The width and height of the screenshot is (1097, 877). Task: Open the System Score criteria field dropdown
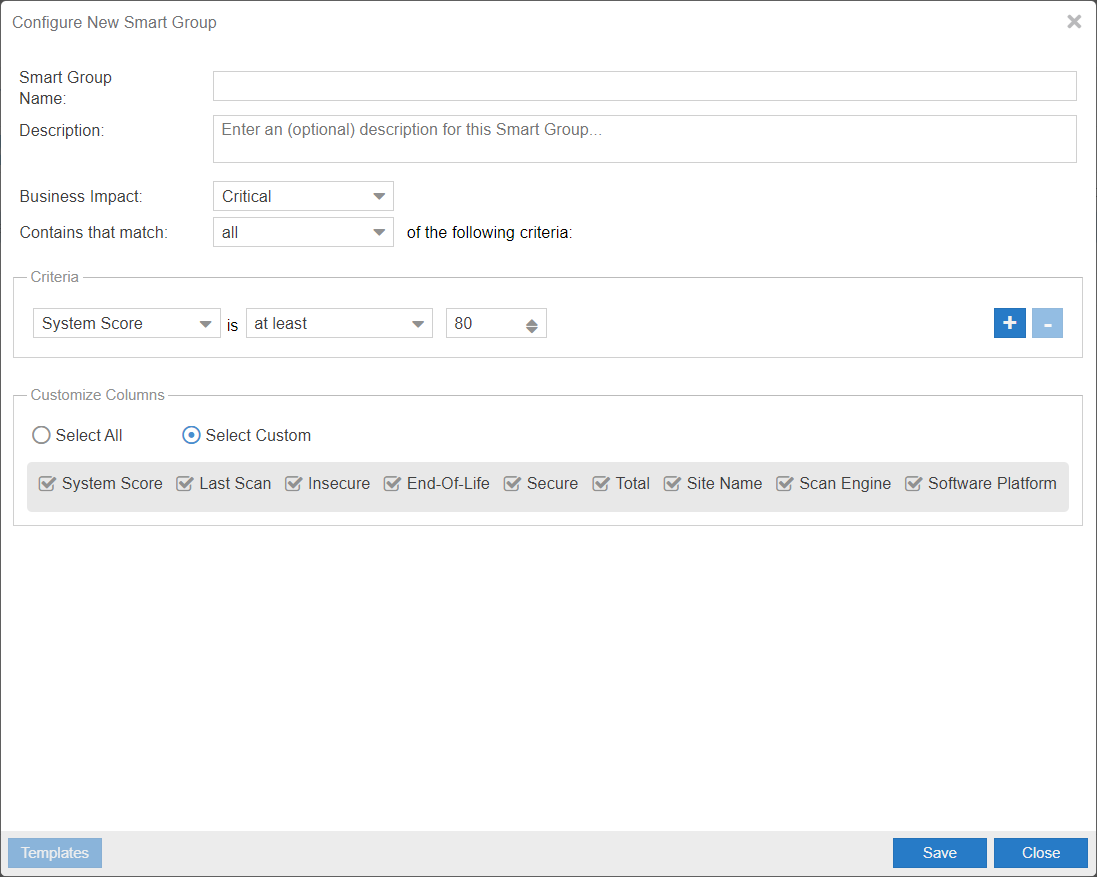coord(127,323)
